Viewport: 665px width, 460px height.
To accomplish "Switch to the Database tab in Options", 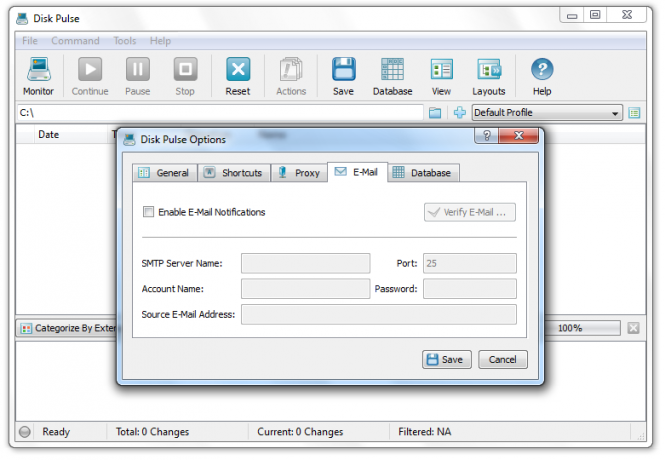I will [423, 173].
